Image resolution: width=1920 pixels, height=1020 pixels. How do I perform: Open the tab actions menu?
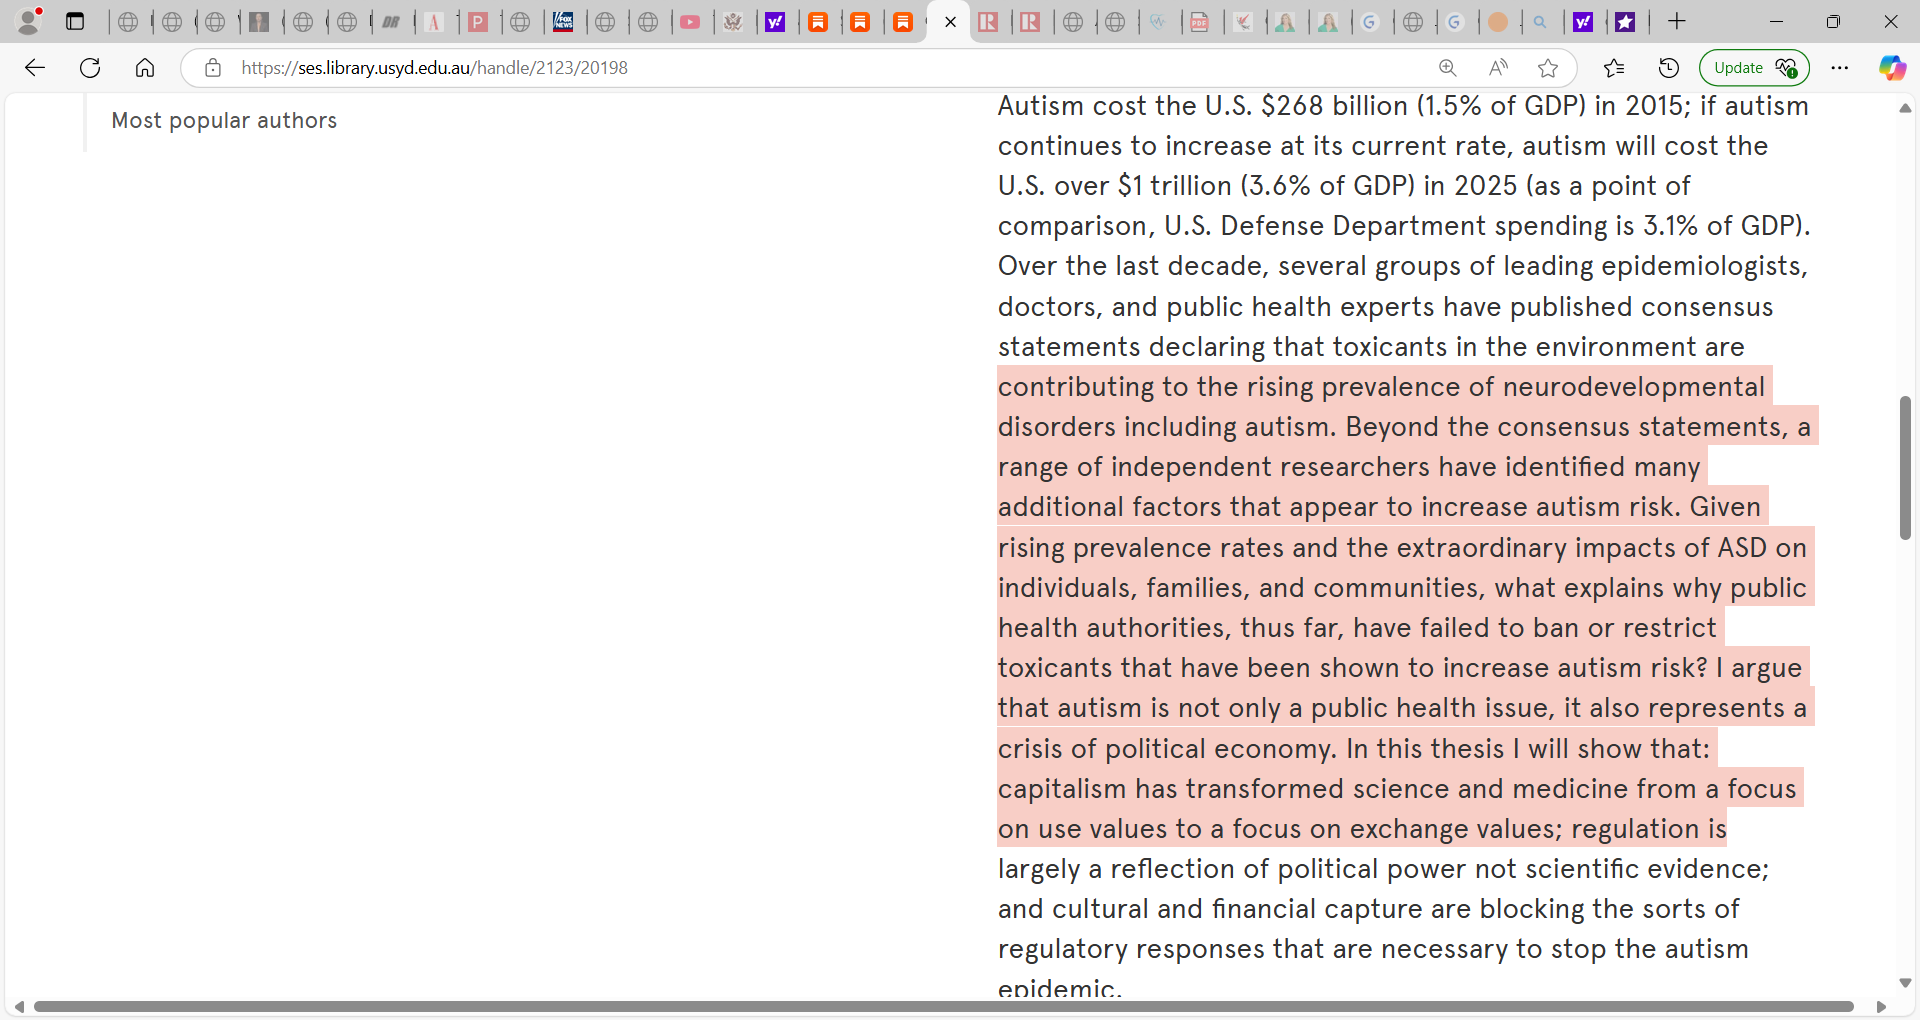75,21
